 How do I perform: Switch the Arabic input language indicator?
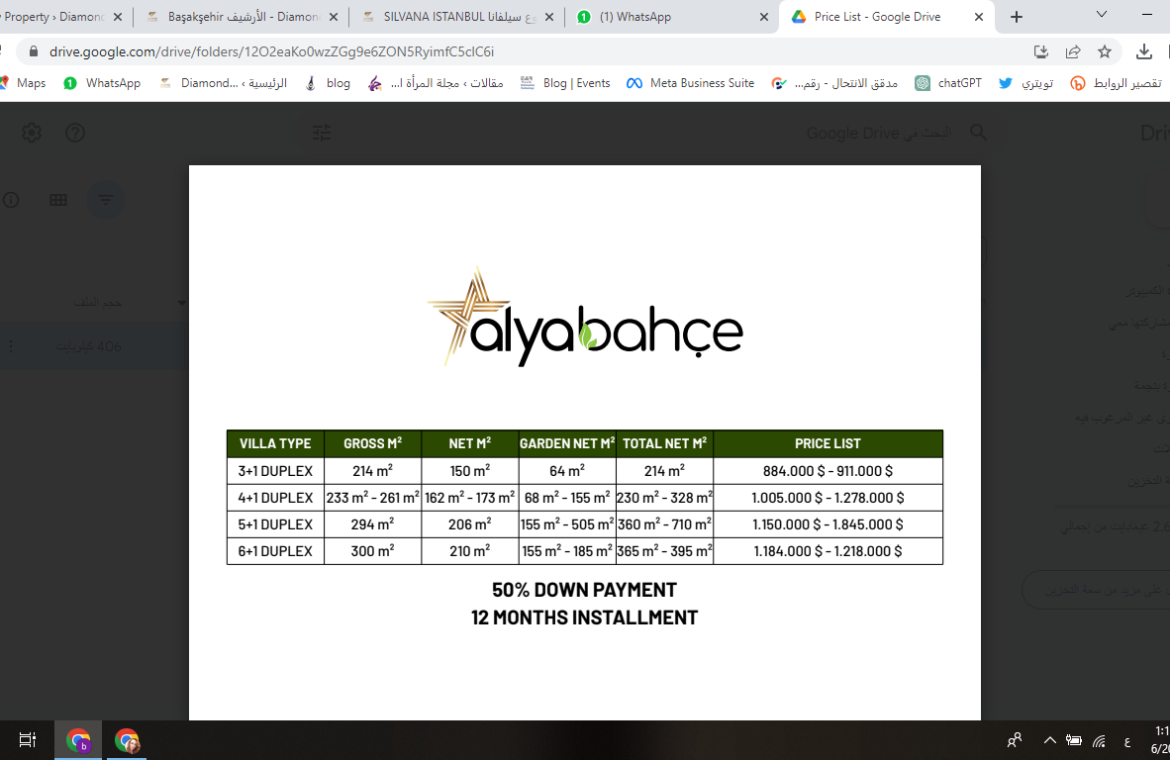(x=1127, y=741)
